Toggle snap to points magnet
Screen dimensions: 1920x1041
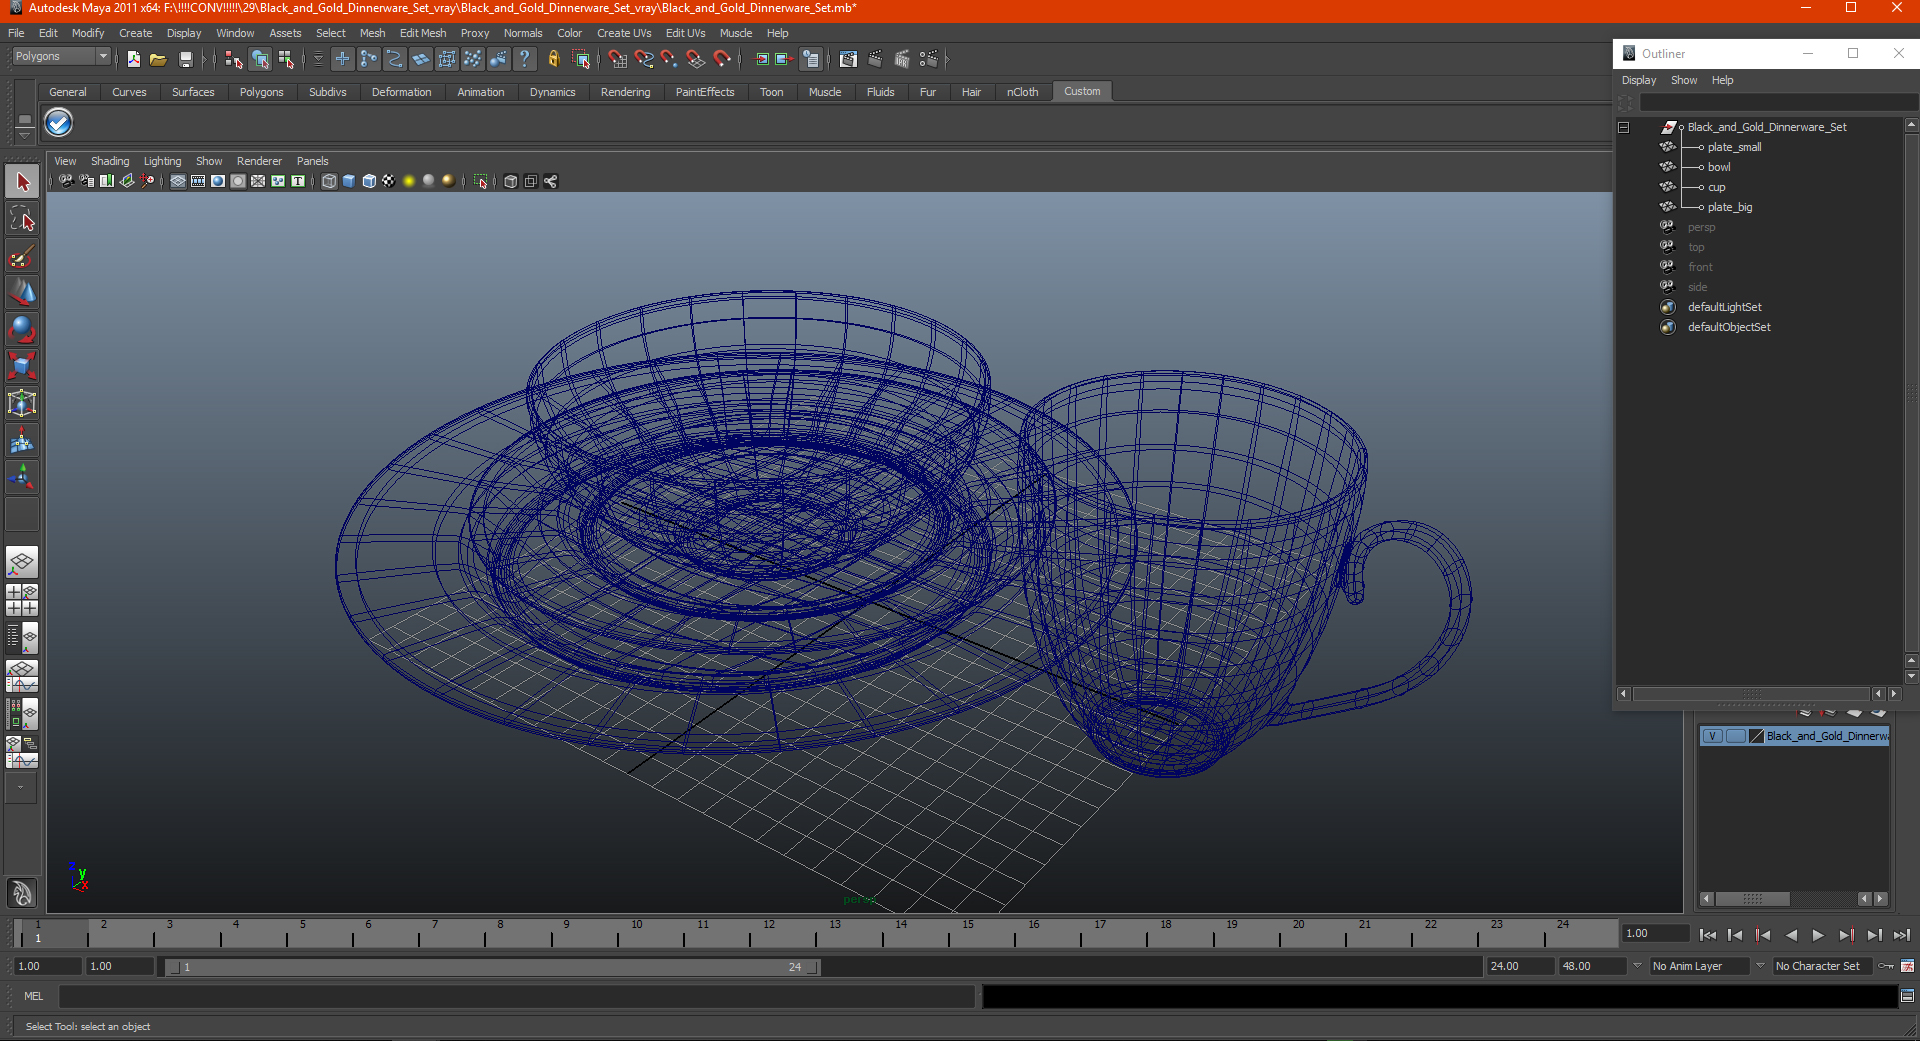point(670,59)
